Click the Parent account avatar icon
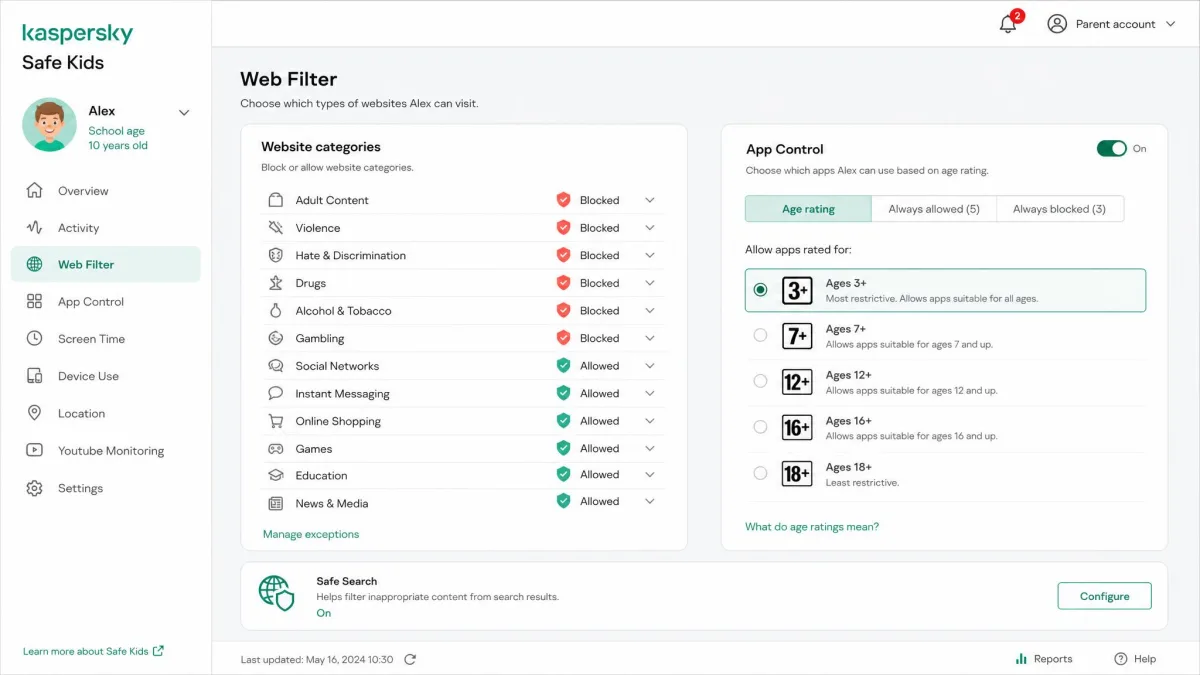The image size is (1200, 675). tap(1057, 24)
